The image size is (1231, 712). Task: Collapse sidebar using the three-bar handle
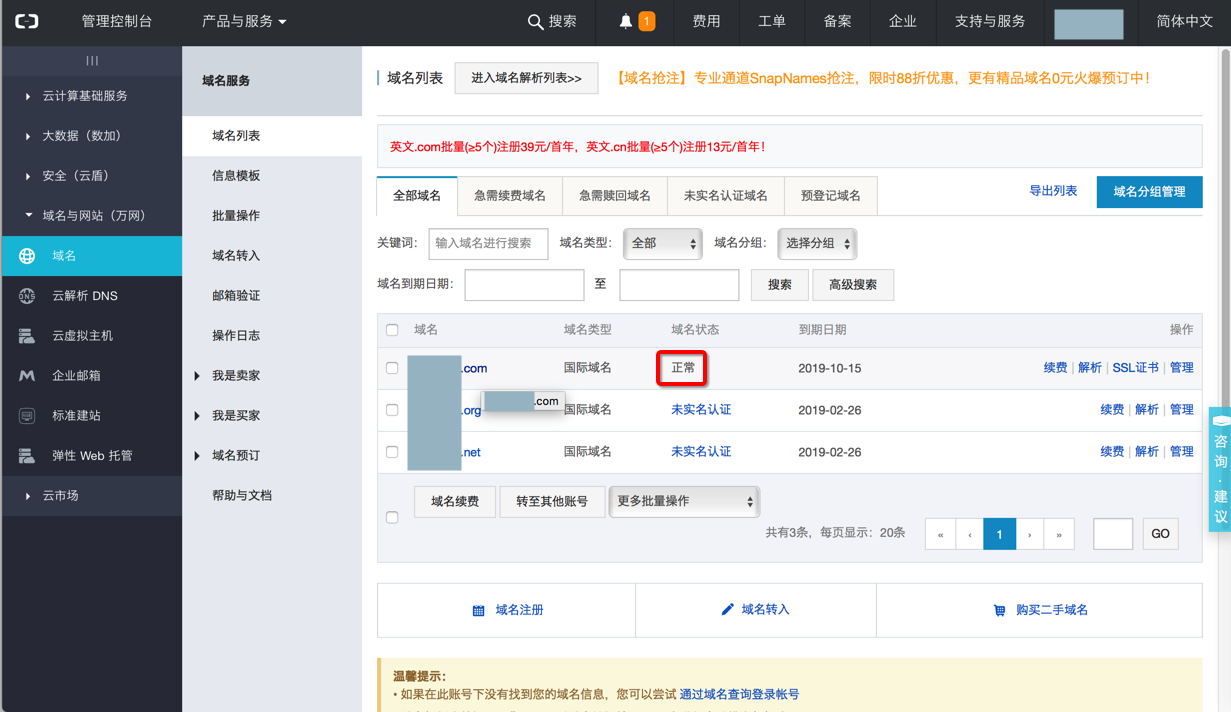pyautogui.click(x=92, y=61)
